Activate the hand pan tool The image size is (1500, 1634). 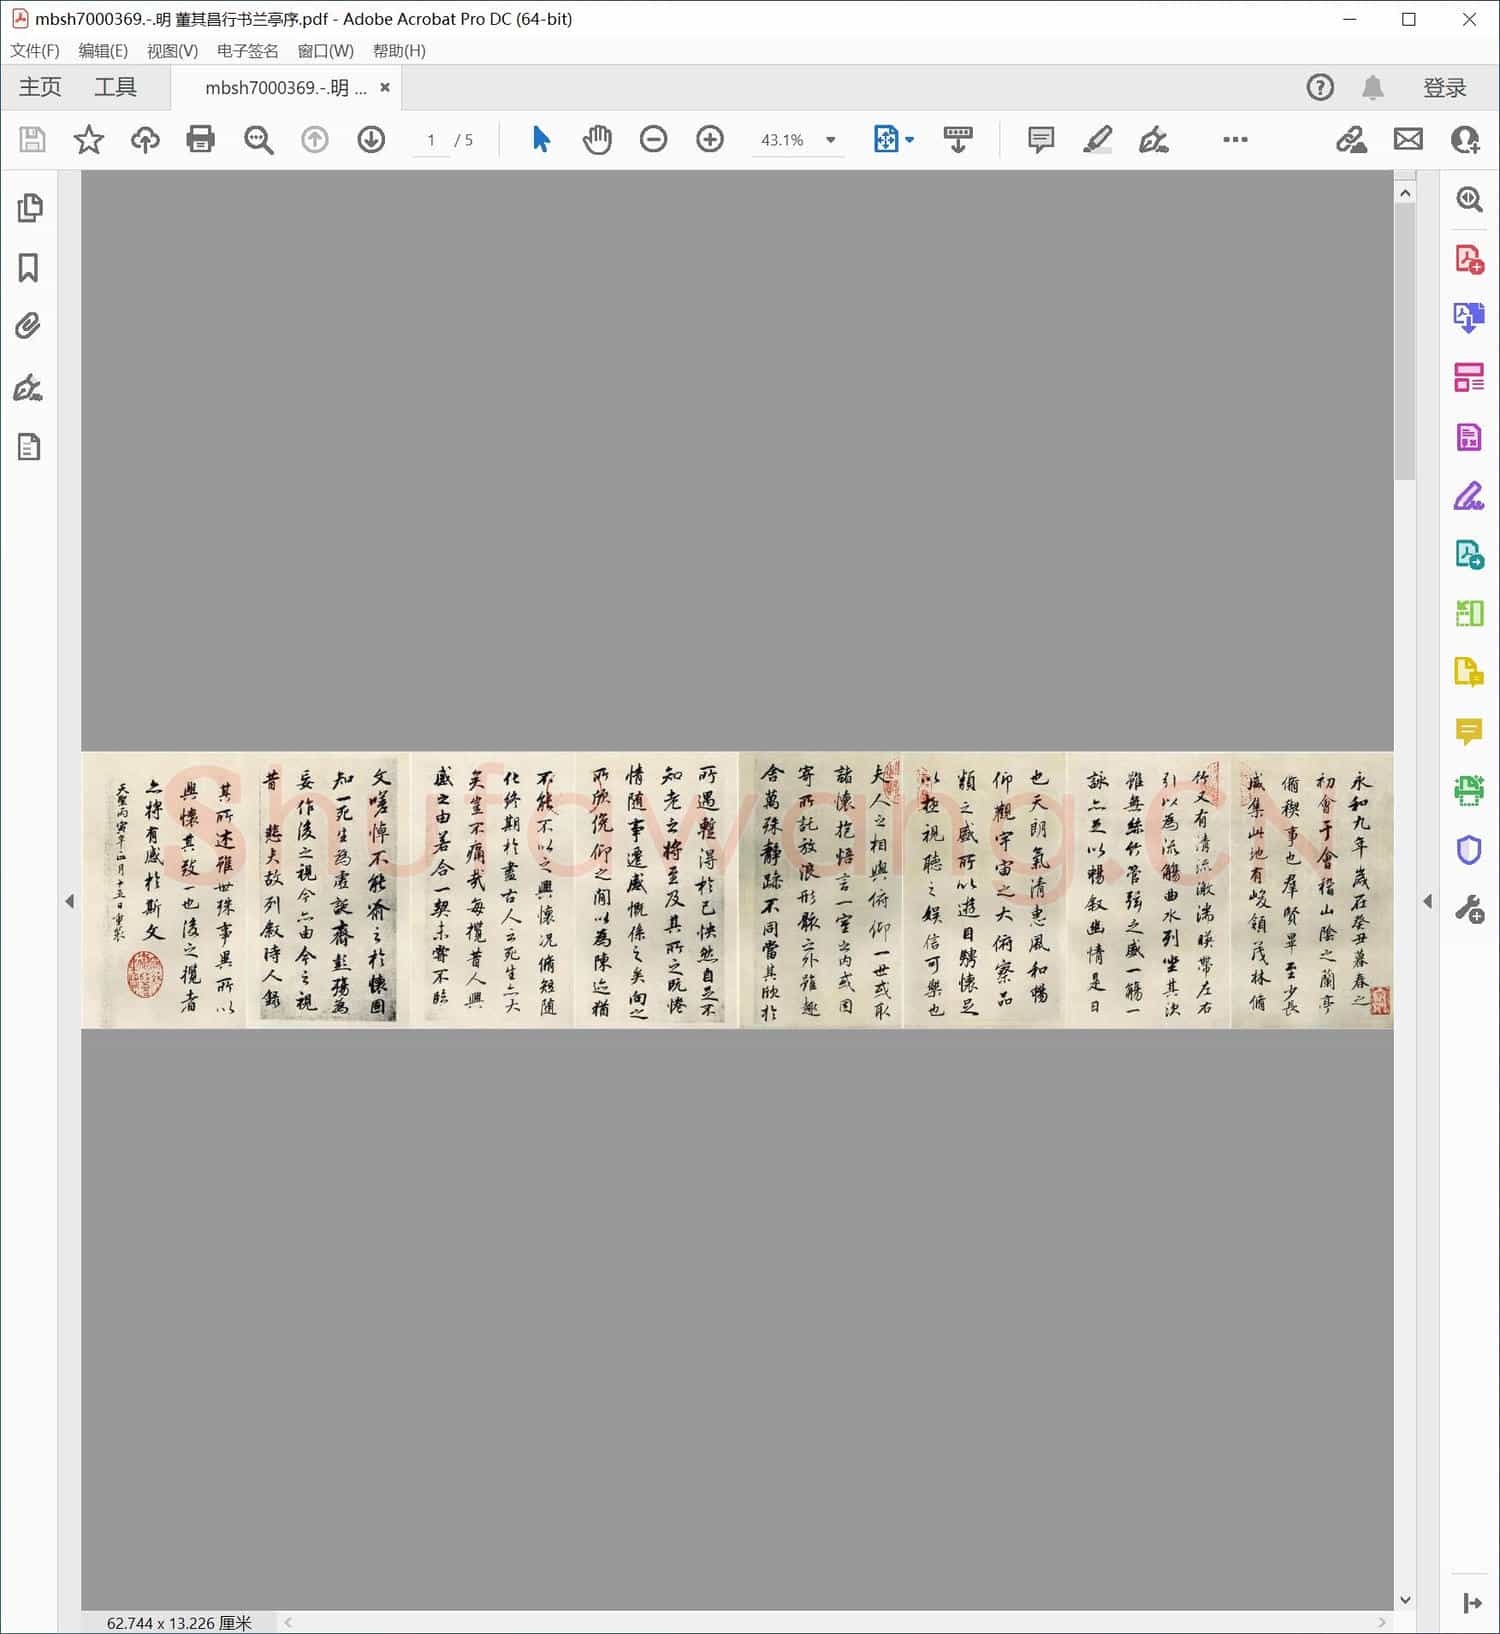pyautogui.click(x=597, y=139)
